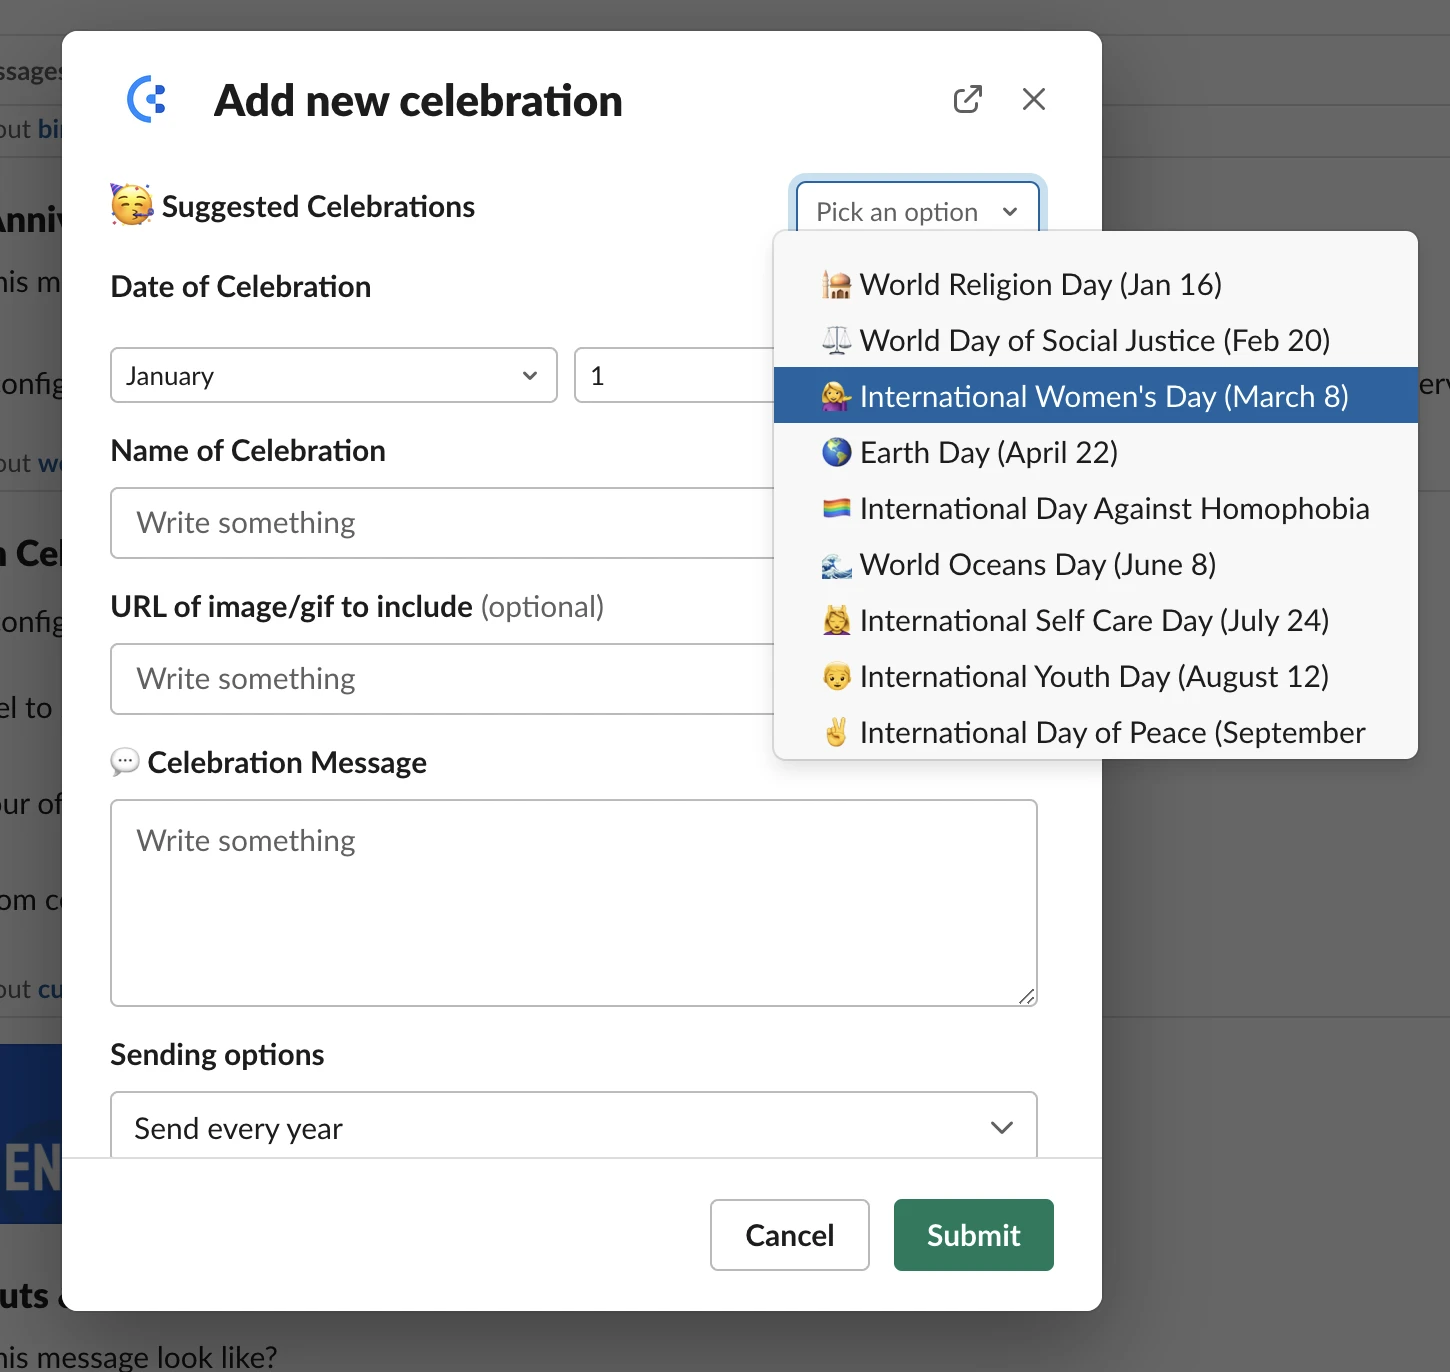Select International Day of Peace option

coord(1095,732)
